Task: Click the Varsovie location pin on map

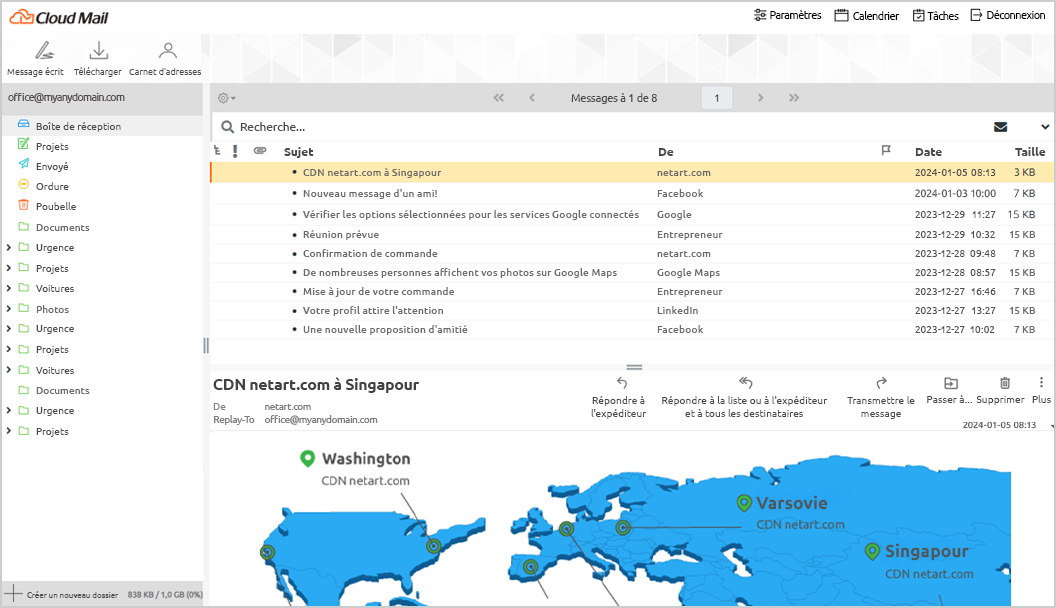Action: coord(744,503)
